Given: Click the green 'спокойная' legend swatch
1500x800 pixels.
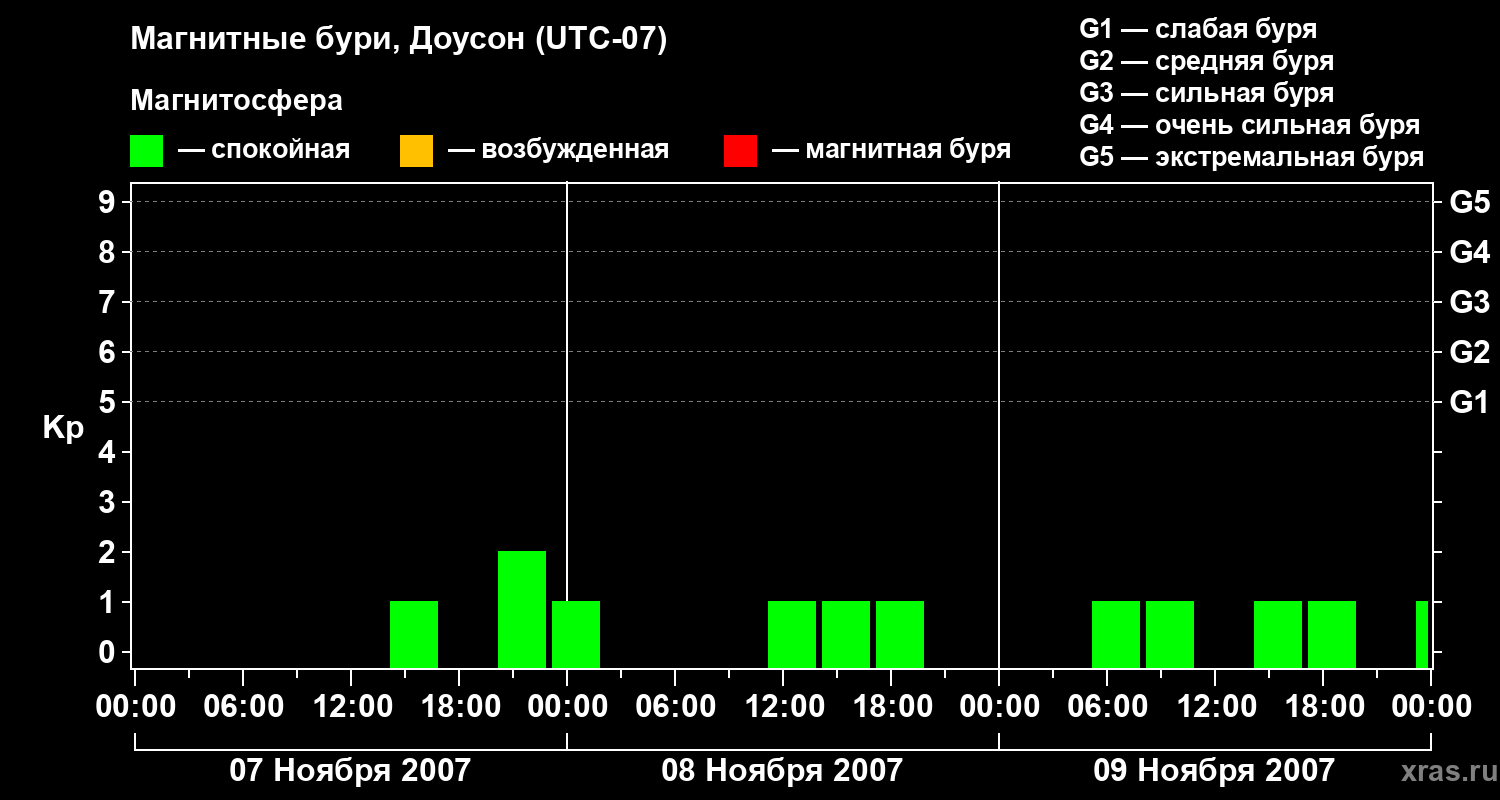Looking at the screenshot, I should [146, 151].
